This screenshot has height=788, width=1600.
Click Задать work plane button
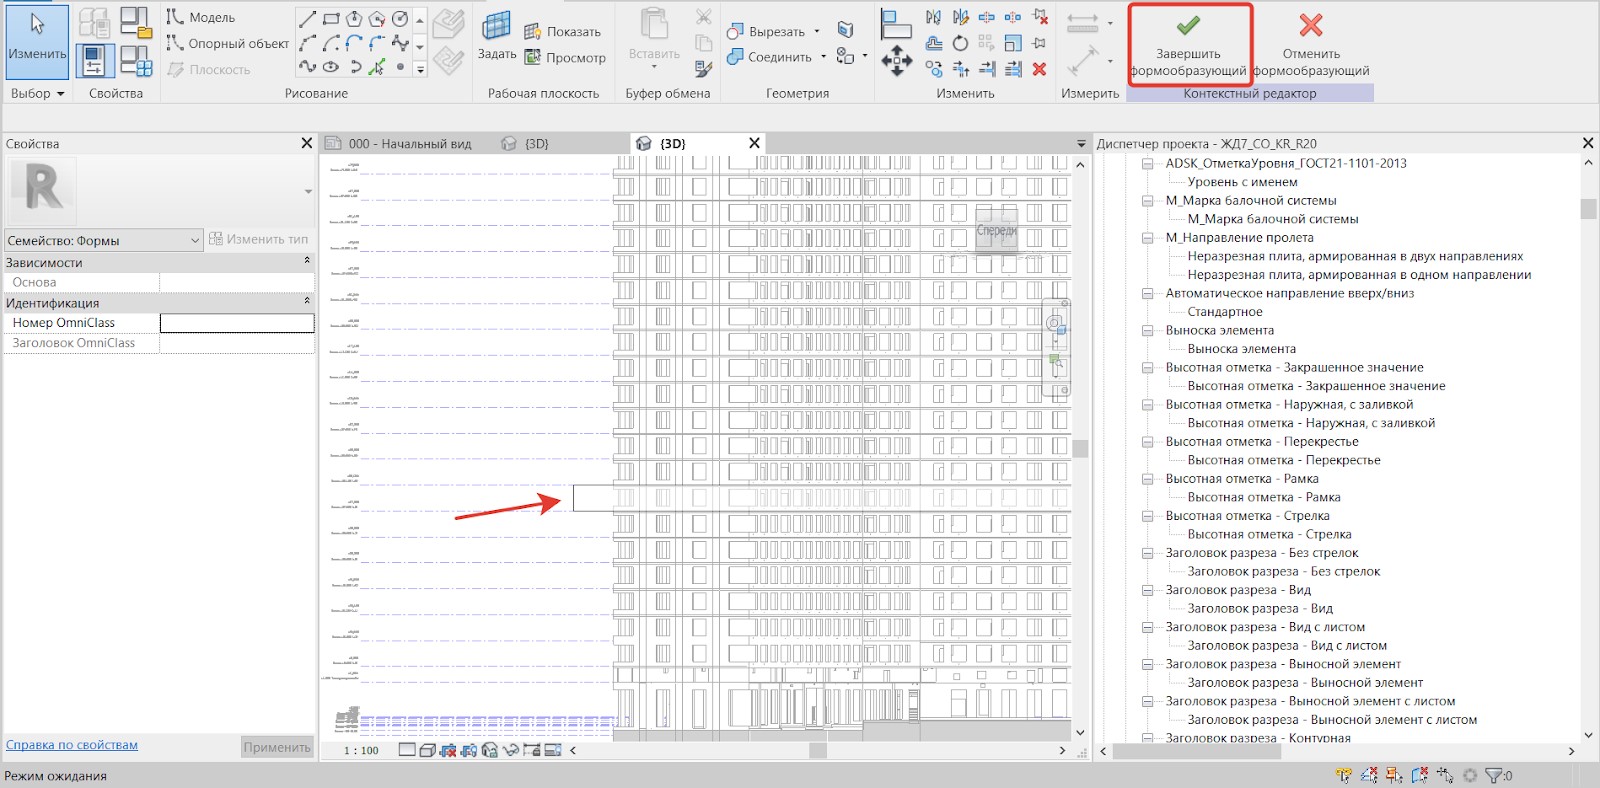coord(496,36)
